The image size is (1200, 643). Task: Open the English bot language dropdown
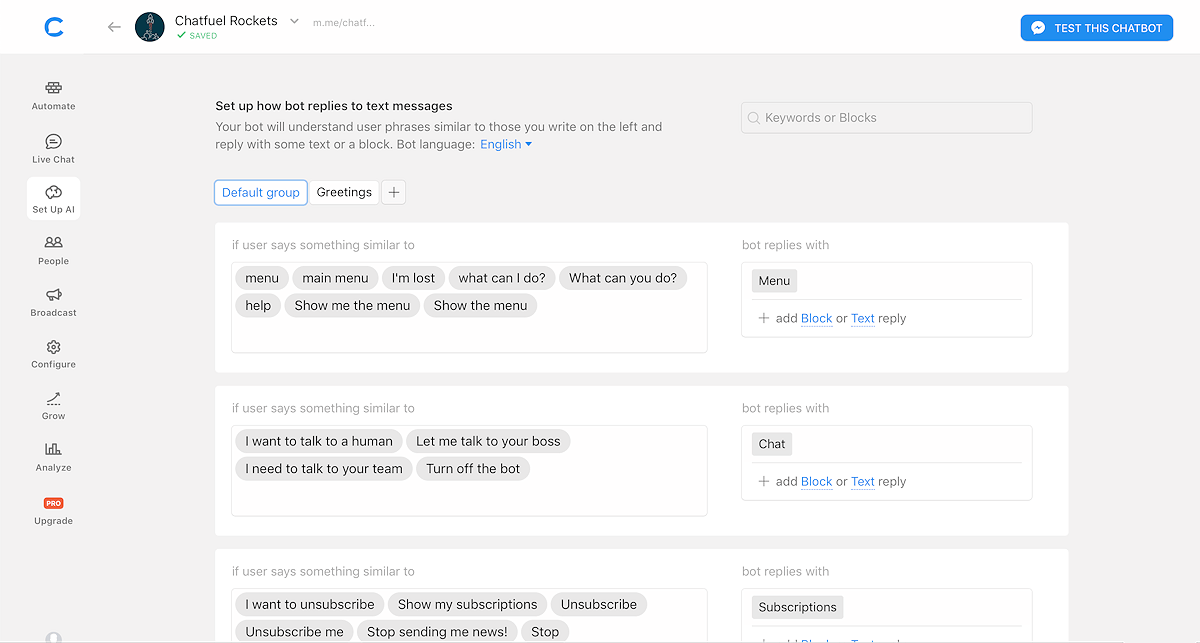coord(506,144)
